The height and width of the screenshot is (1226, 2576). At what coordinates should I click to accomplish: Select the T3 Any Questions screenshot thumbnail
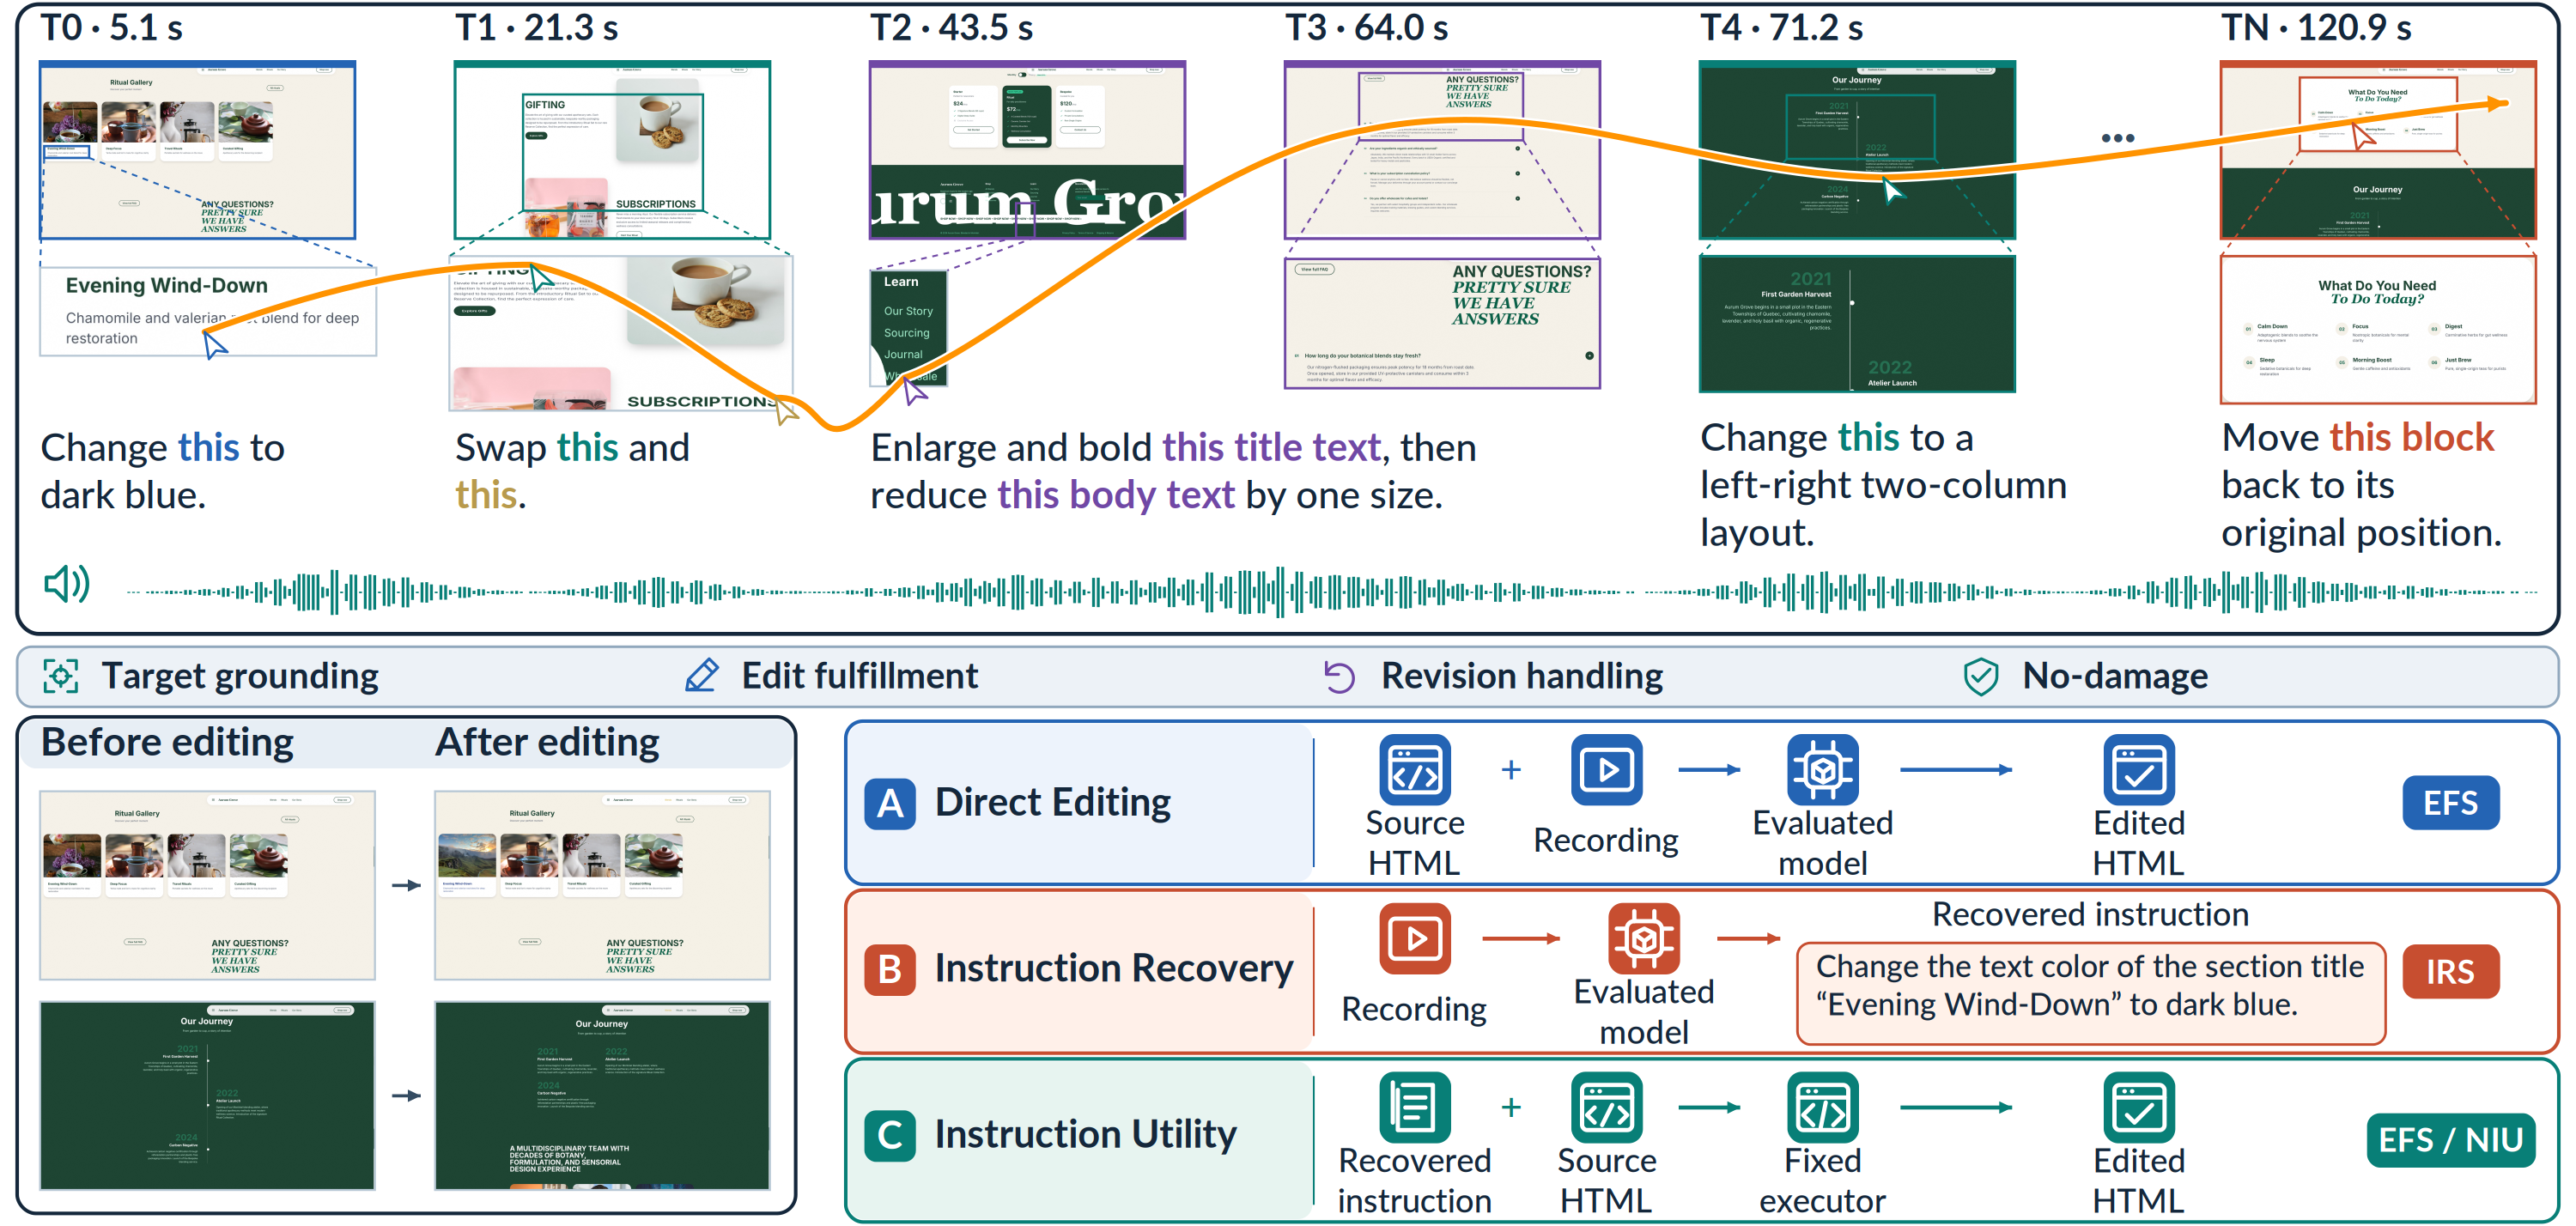point(1442,150)
